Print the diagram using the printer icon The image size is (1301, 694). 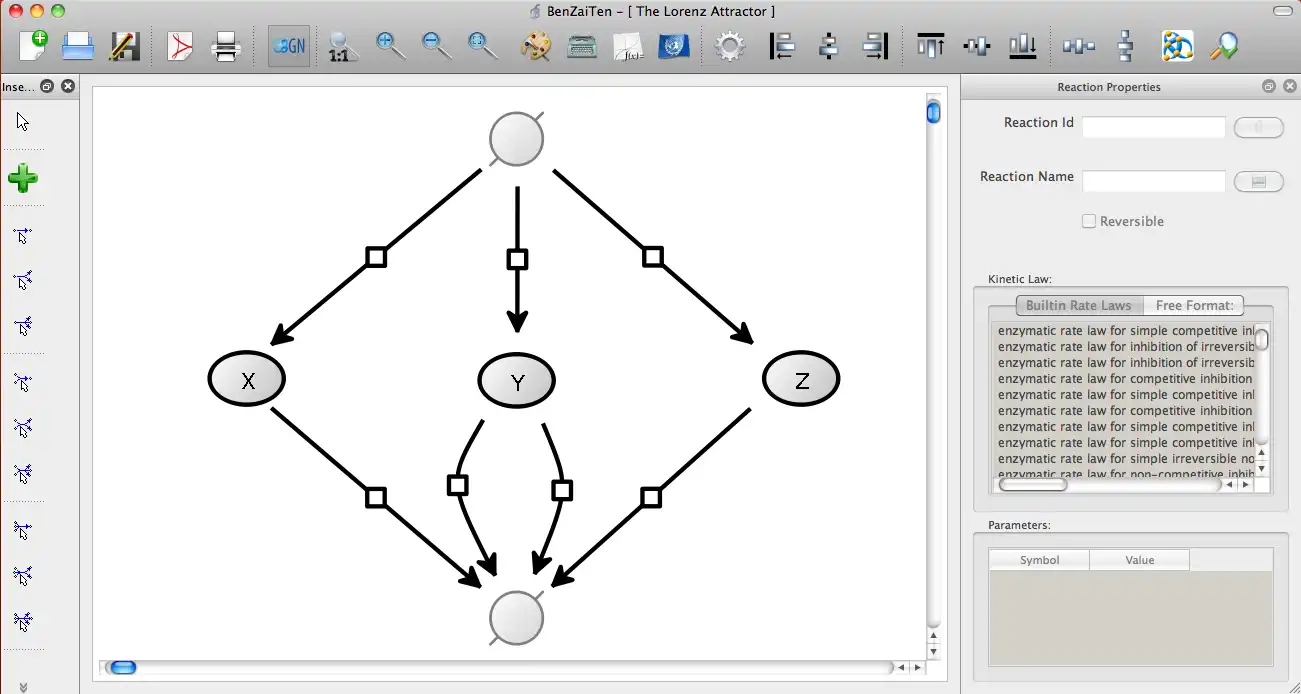226,46
